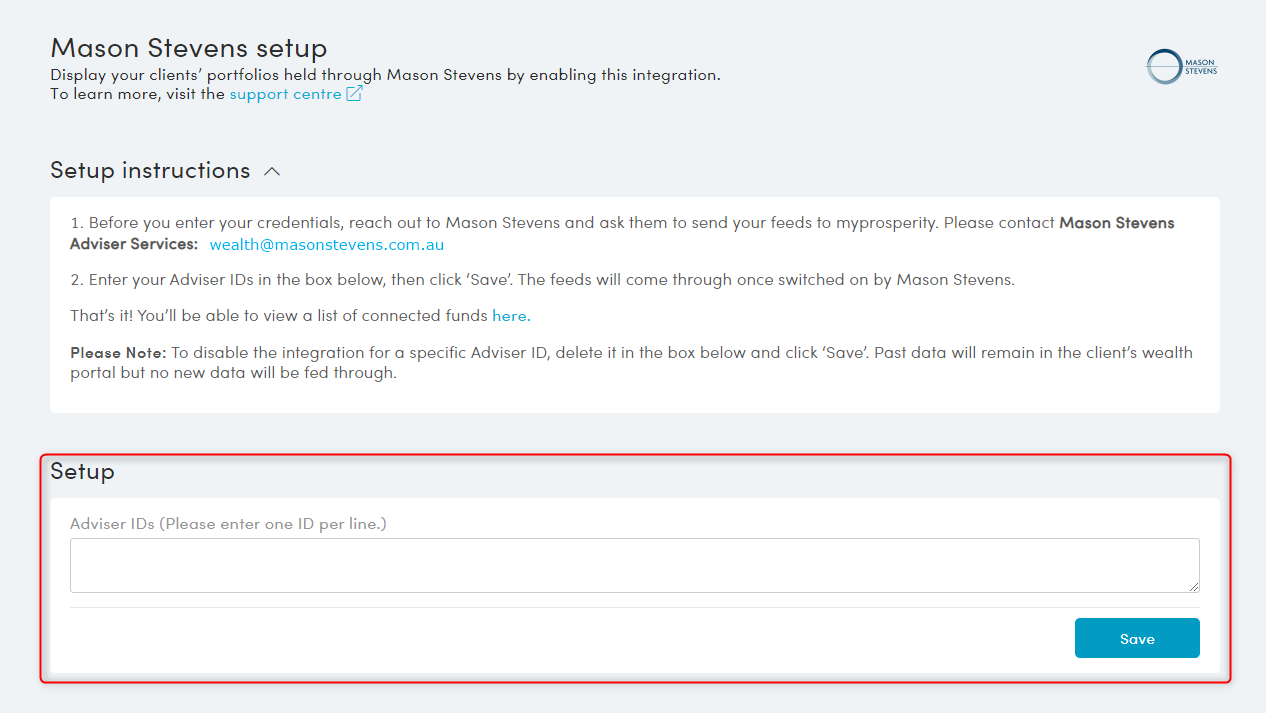Click the 'Adviser IDs (Please enter one ID per line.)' label
The width and height of the screenshot is (1266, 713).
coord(228,523)
